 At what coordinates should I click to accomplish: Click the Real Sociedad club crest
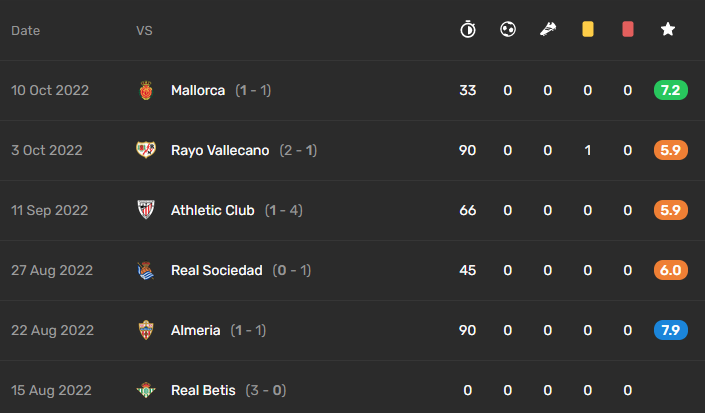146,270
